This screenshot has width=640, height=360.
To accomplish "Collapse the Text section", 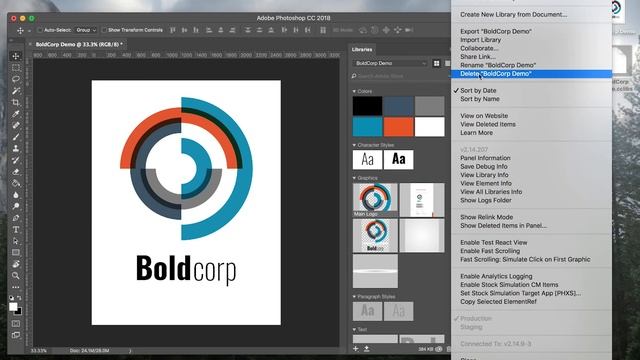I will 354,329.
